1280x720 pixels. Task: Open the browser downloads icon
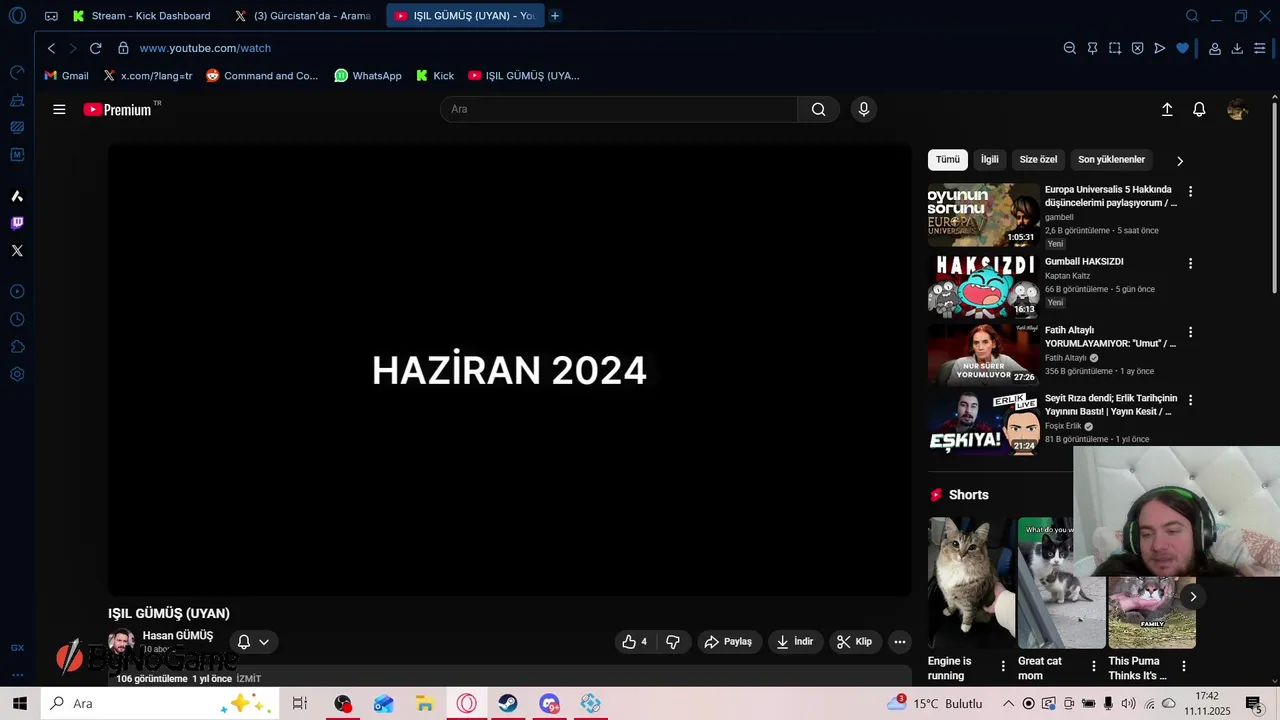click(1237, 48)
